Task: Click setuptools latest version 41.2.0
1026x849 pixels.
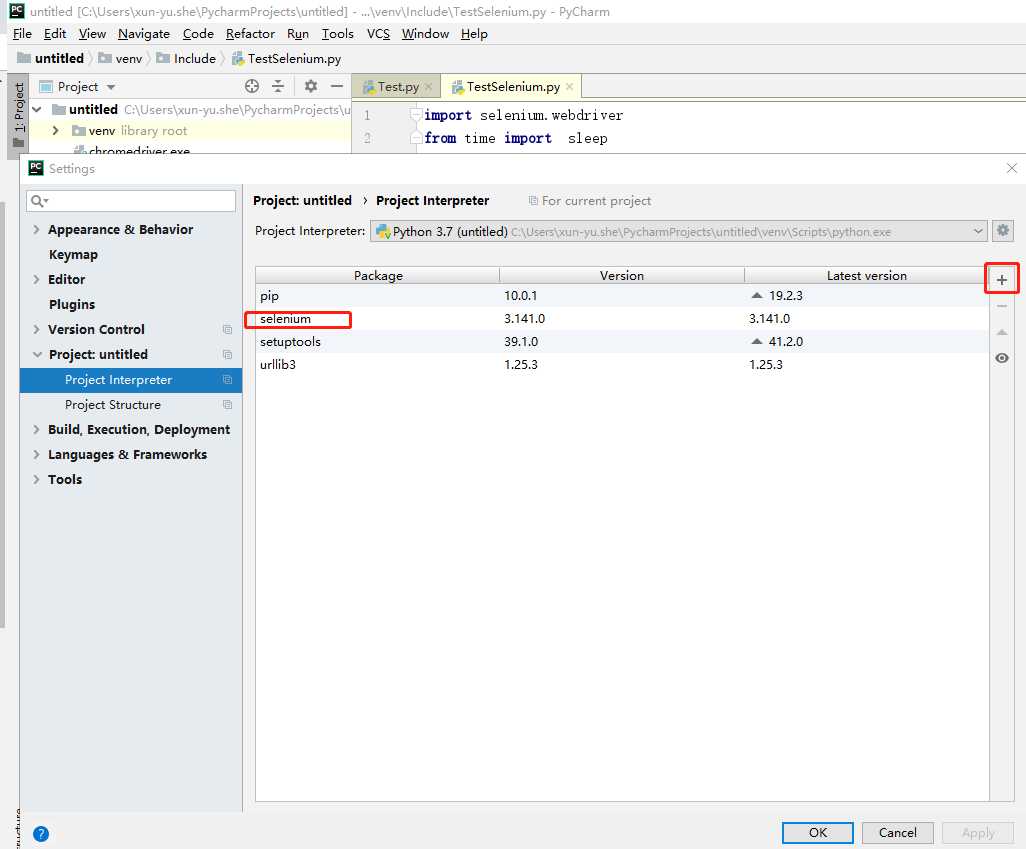Action: (x=785, y=342)
